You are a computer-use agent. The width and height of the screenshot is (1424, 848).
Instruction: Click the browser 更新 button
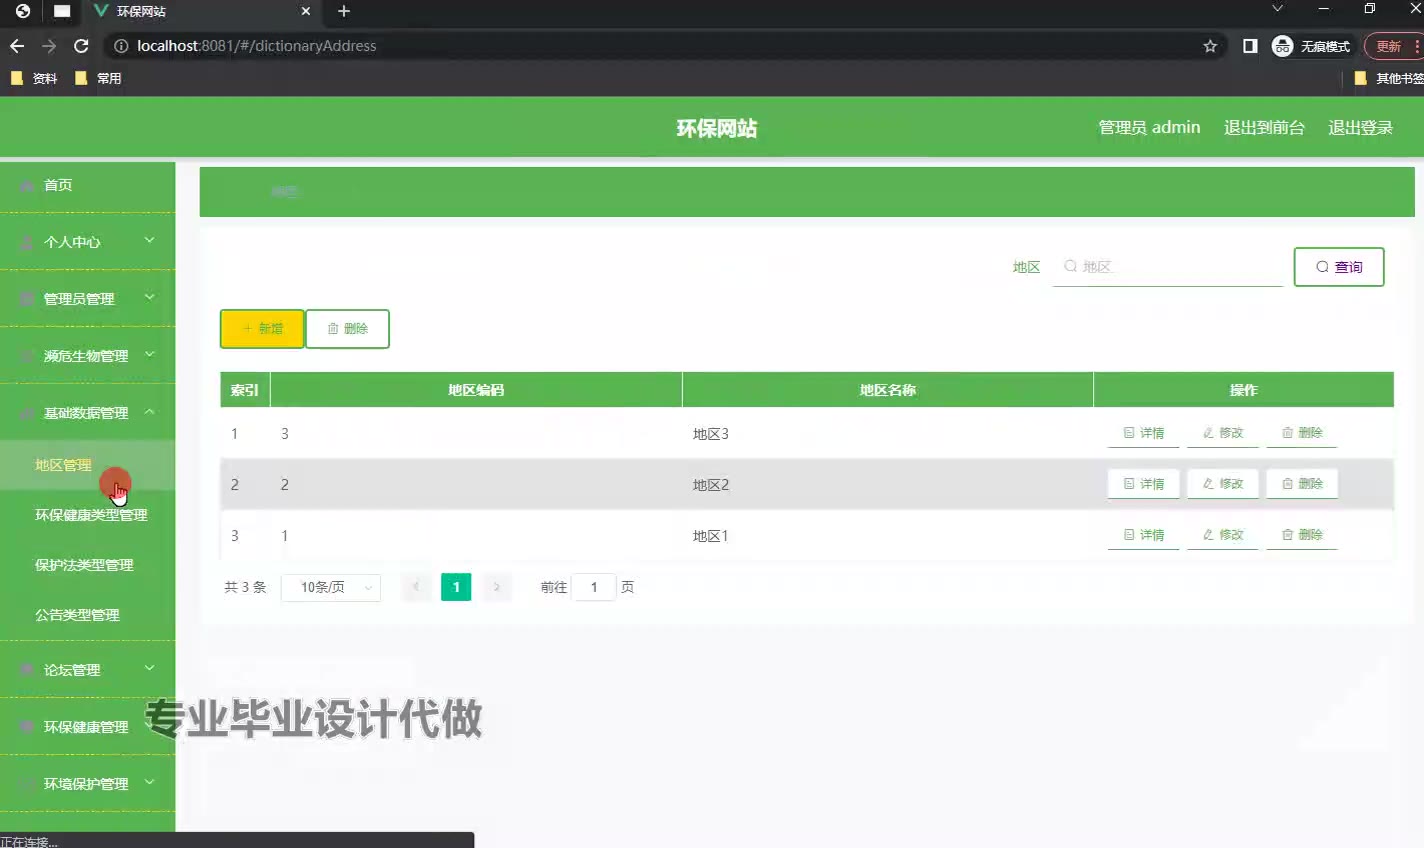(x=1394, y=46)
